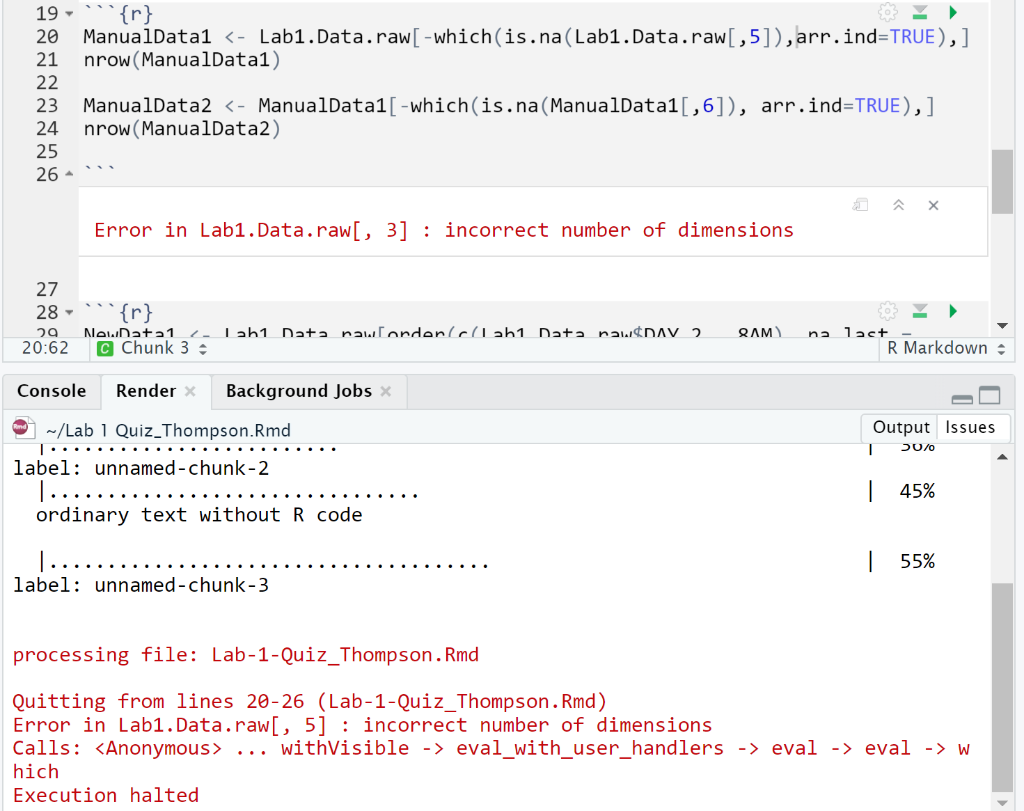
Task: Show chunk output in new window
Action: point(861,205)
